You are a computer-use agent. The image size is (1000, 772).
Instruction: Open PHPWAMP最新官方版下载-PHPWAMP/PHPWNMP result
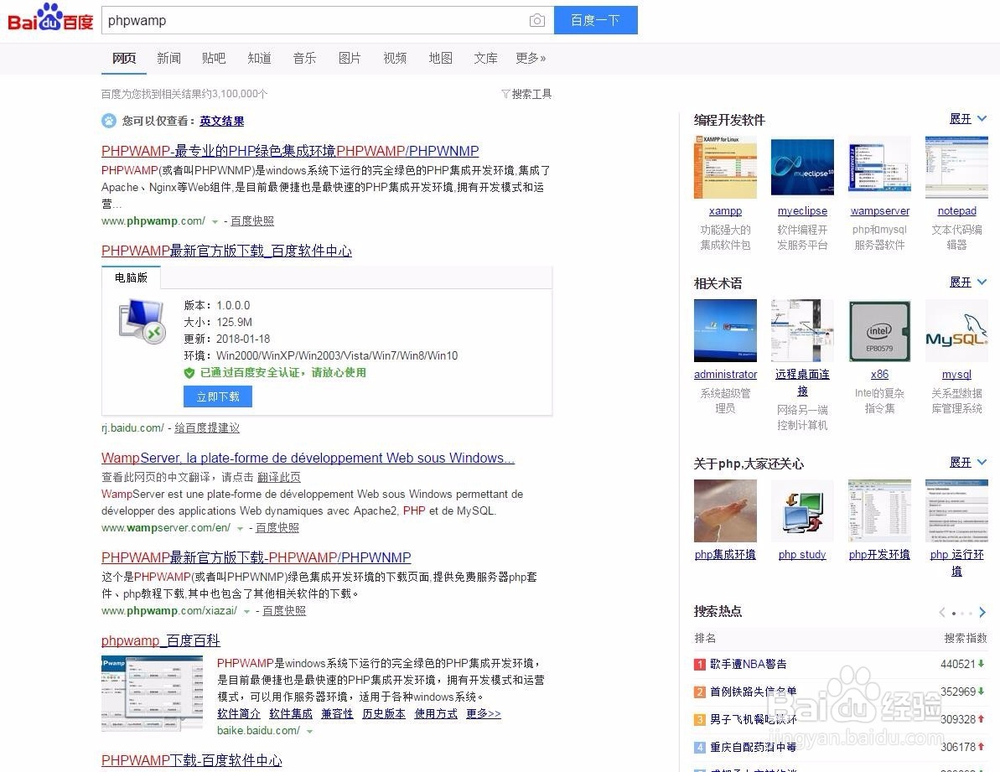click(x=256, y=557)
